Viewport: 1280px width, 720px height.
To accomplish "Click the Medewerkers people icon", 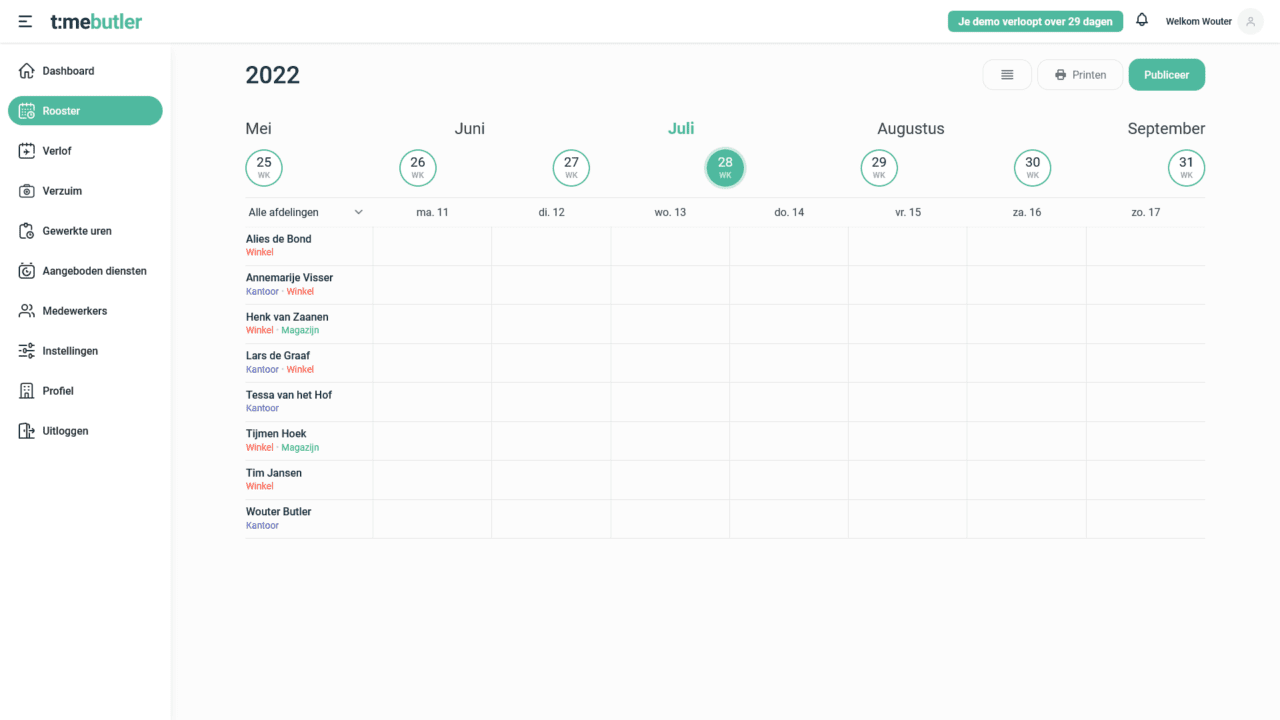I will coord(27,311).
